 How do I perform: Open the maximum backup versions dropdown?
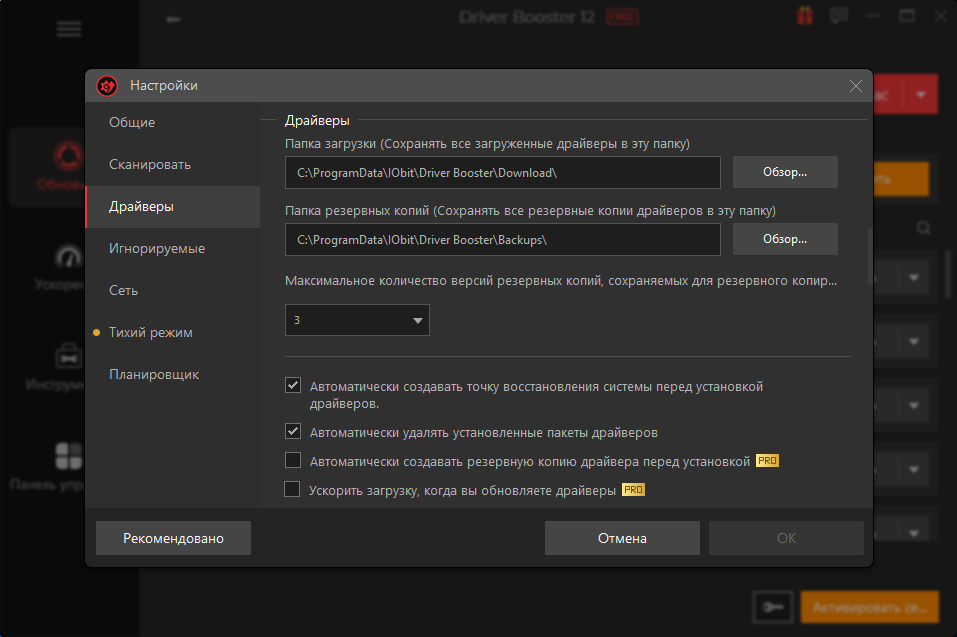click(x=357, y=320)
